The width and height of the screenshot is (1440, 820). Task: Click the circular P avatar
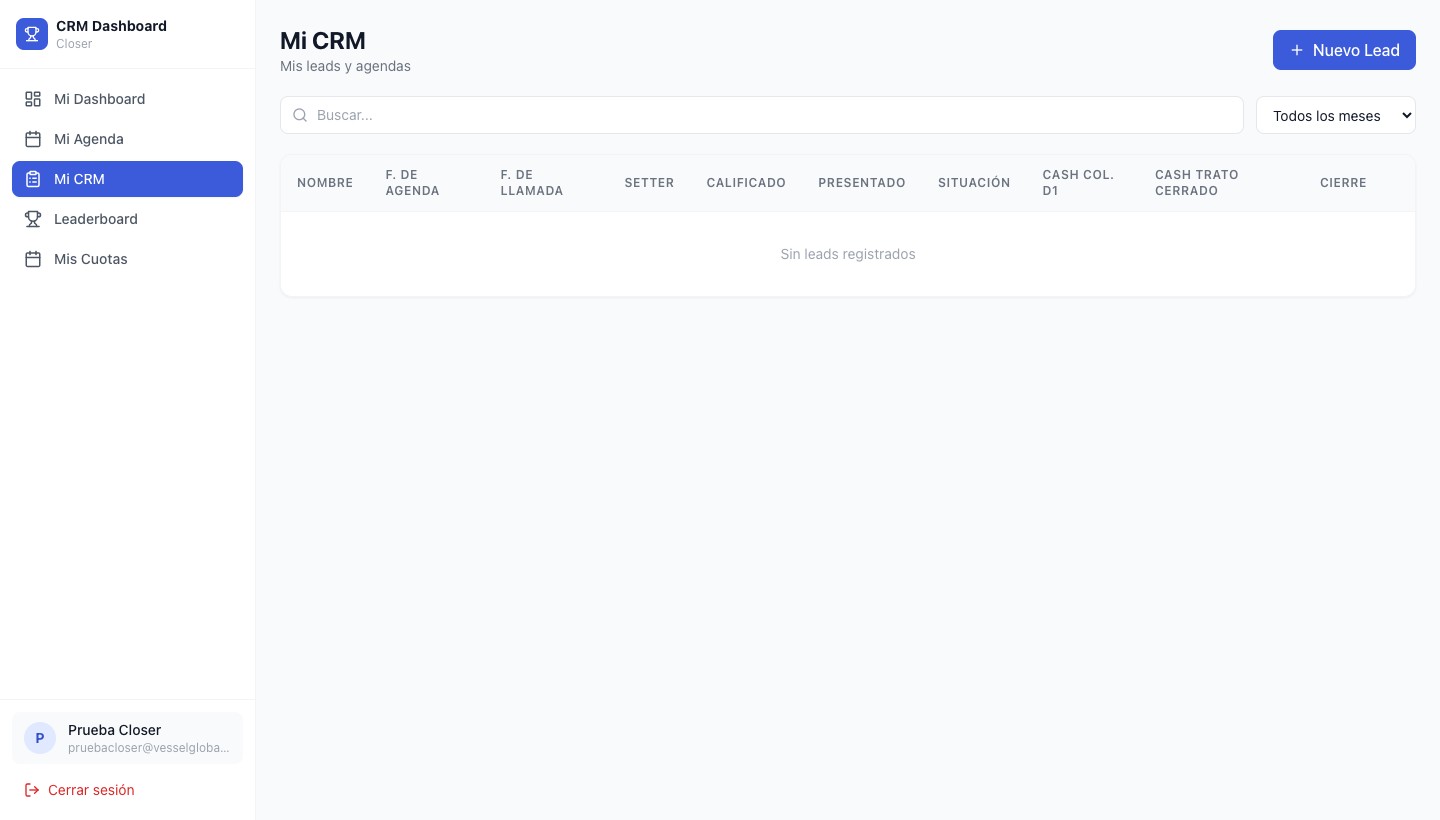point(39,738)
